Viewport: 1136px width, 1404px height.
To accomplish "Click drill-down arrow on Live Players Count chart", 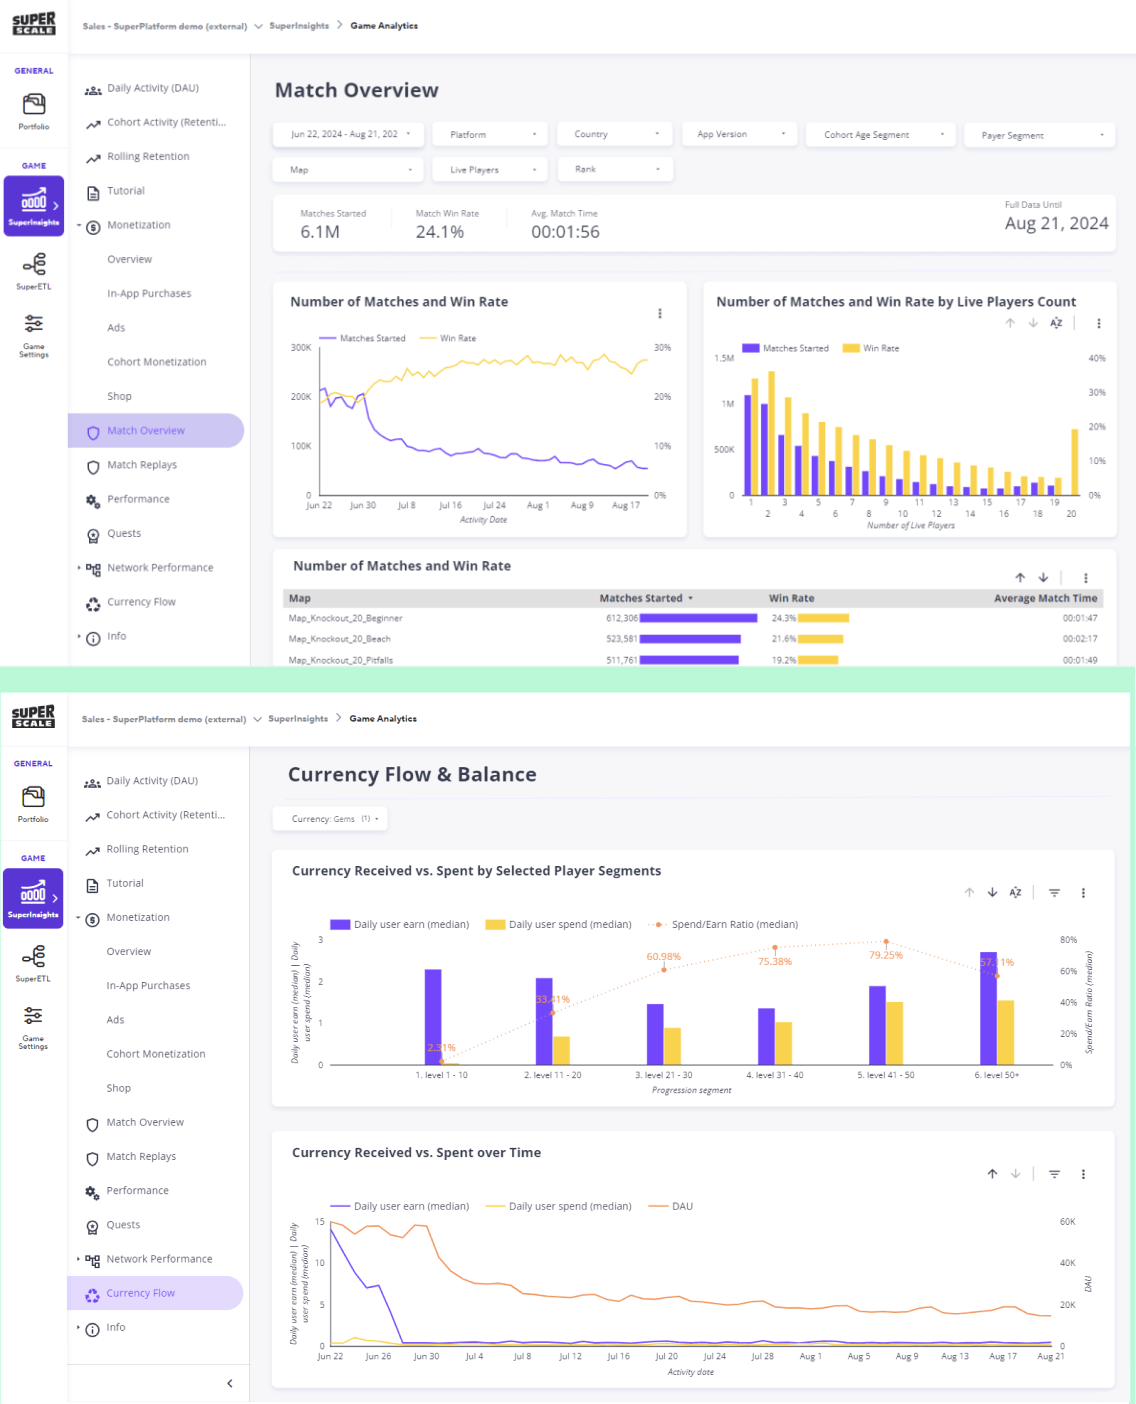I will (1033, 323).
